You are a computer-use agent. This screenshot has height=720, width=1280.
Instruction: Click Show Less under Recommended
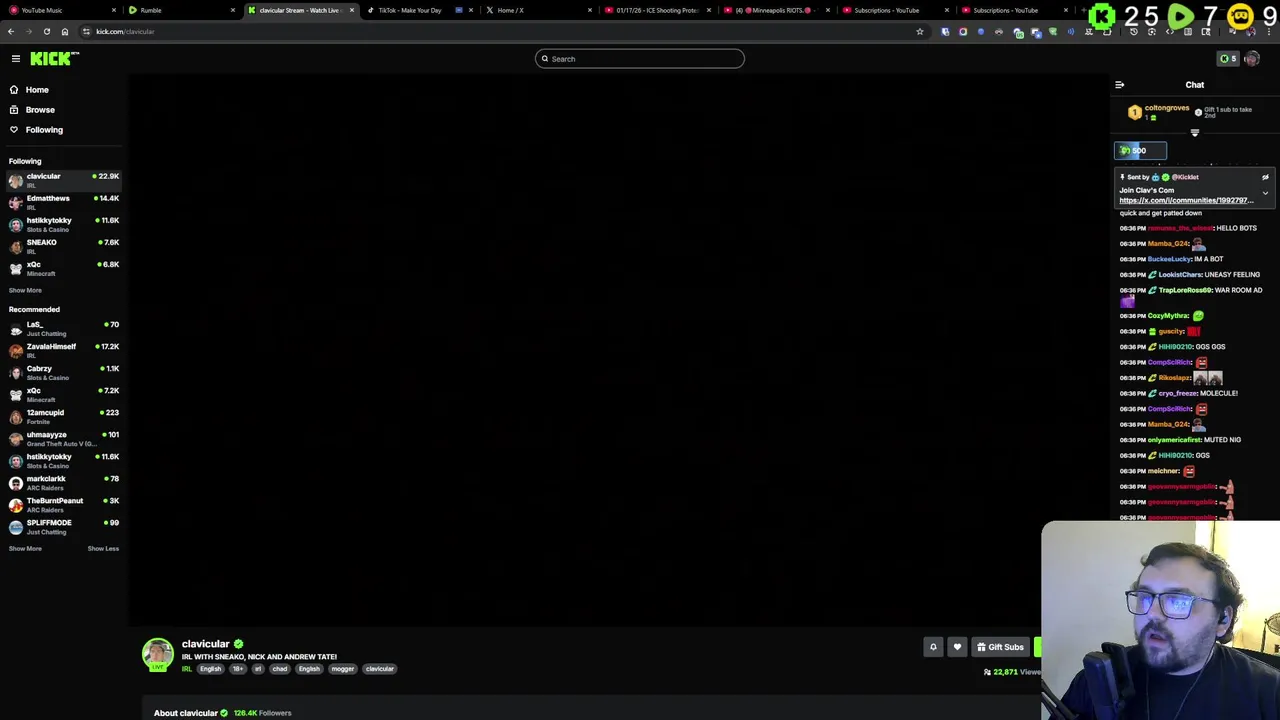tap(103, 548)
